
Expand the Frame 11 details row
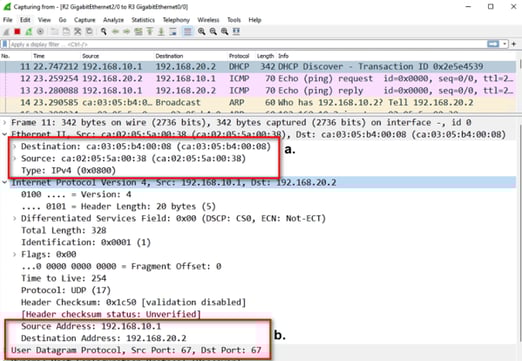coord(5,123)
